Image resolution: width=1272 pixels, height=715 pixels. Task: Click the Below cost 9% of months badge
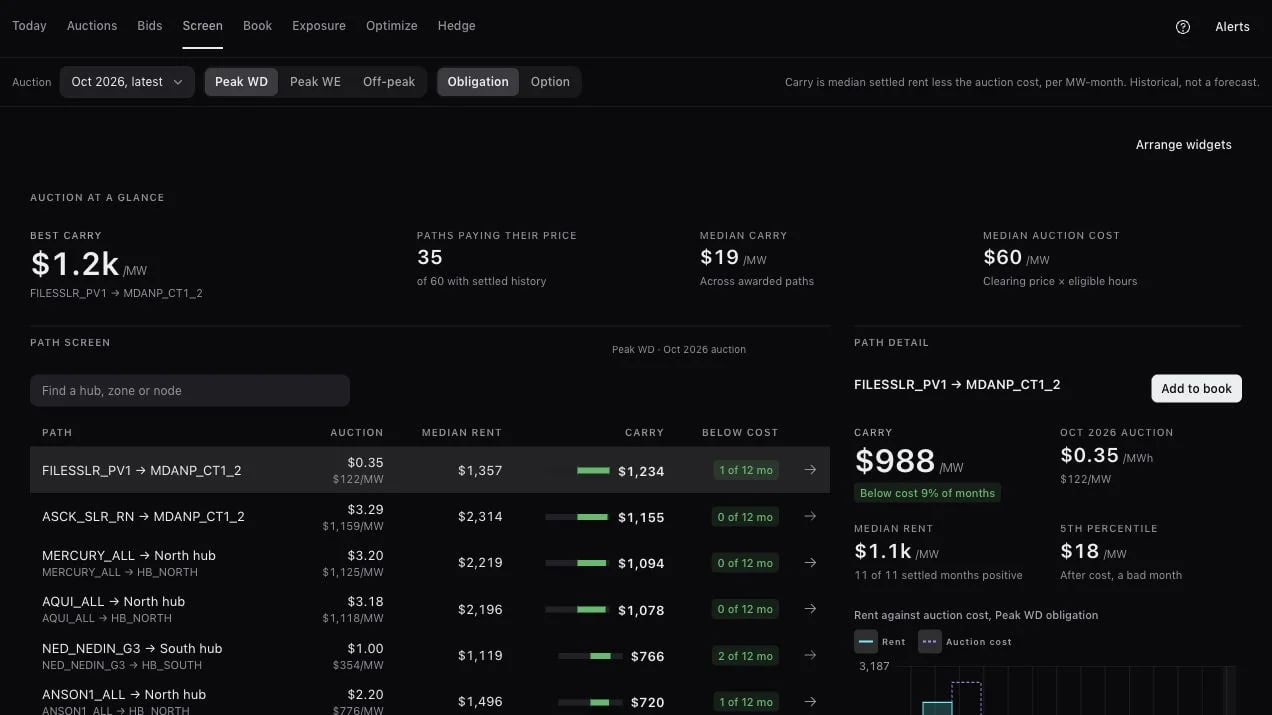928,493
